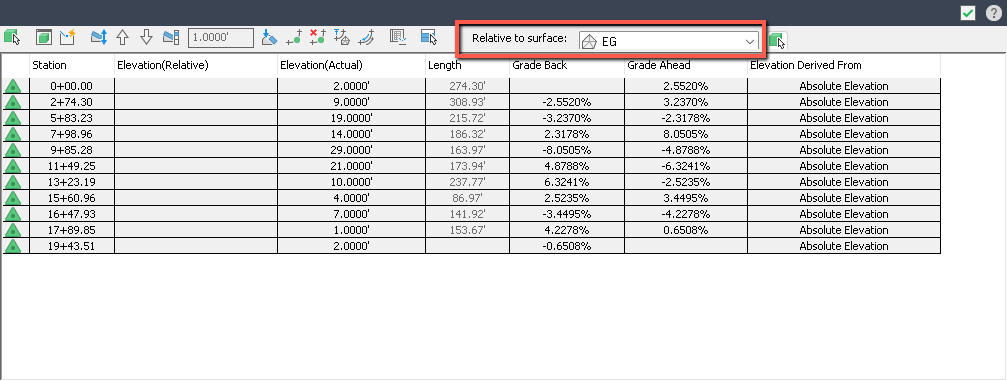Image resolution: width=1007 pixels, height=381 pixels.
Task: Click Insert Elevation Point icon
Action: 293,38
